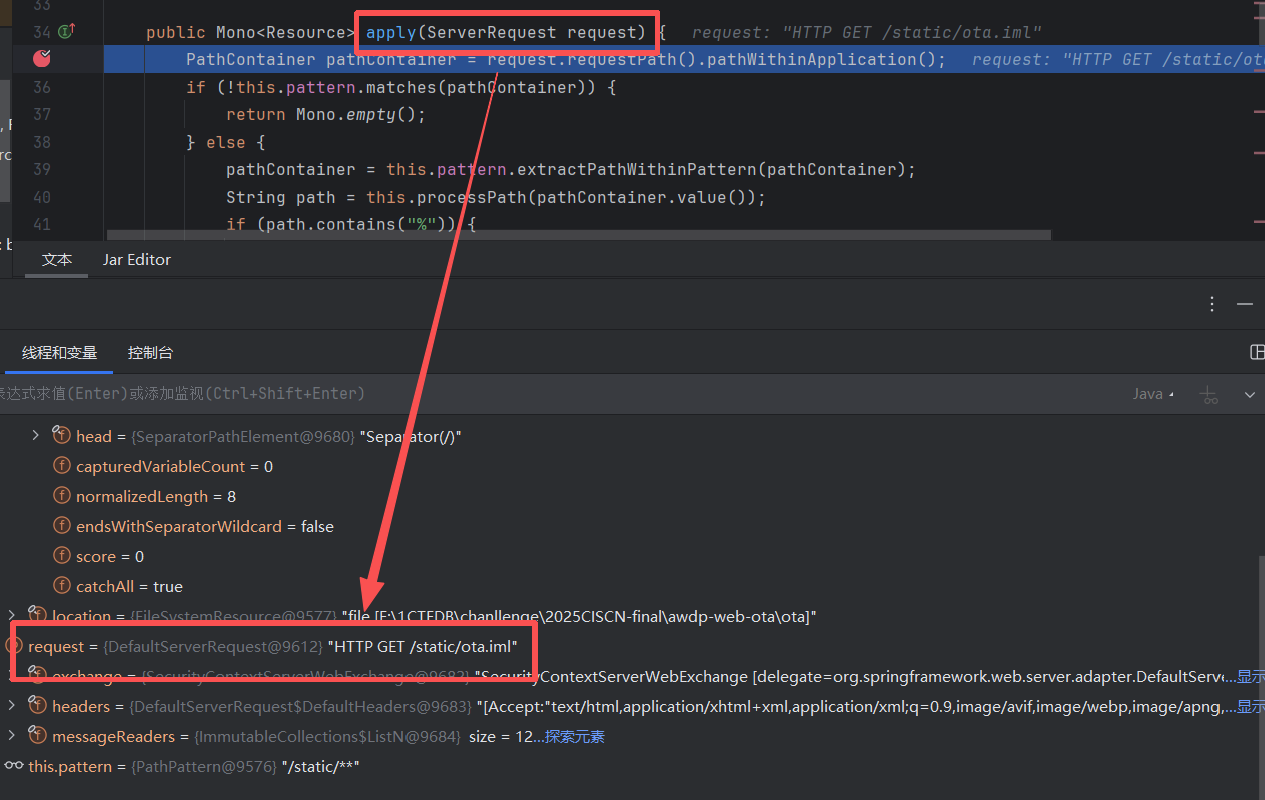Click the add-to-watches icon beside Java selector

(x=1210, y=395)
